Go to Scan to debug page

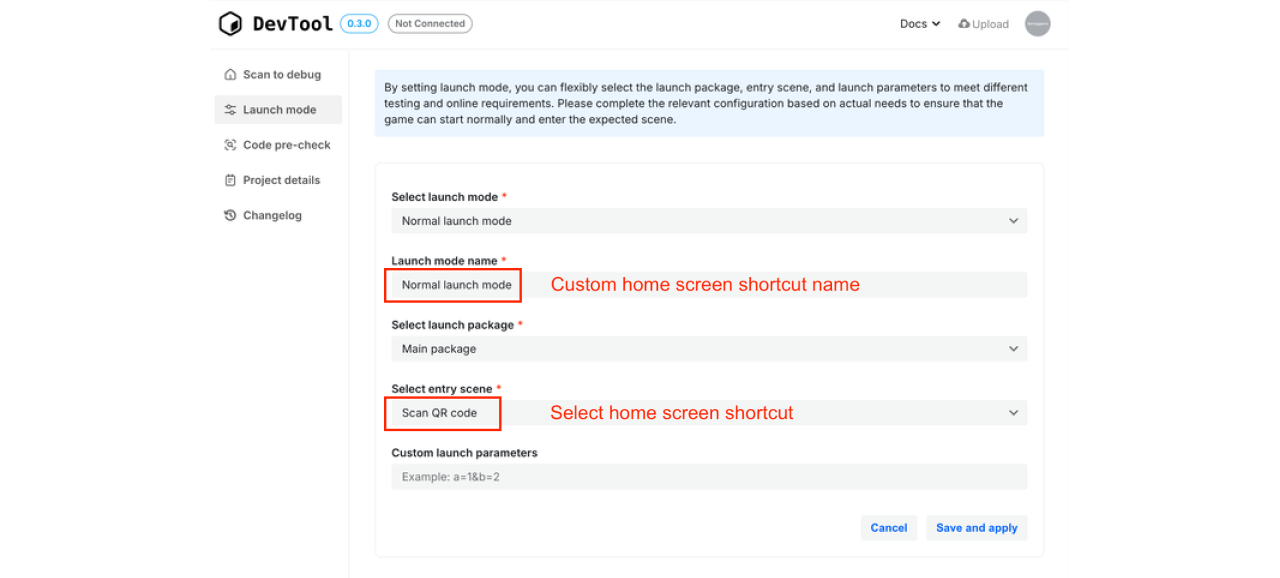(x=281, y=75)
